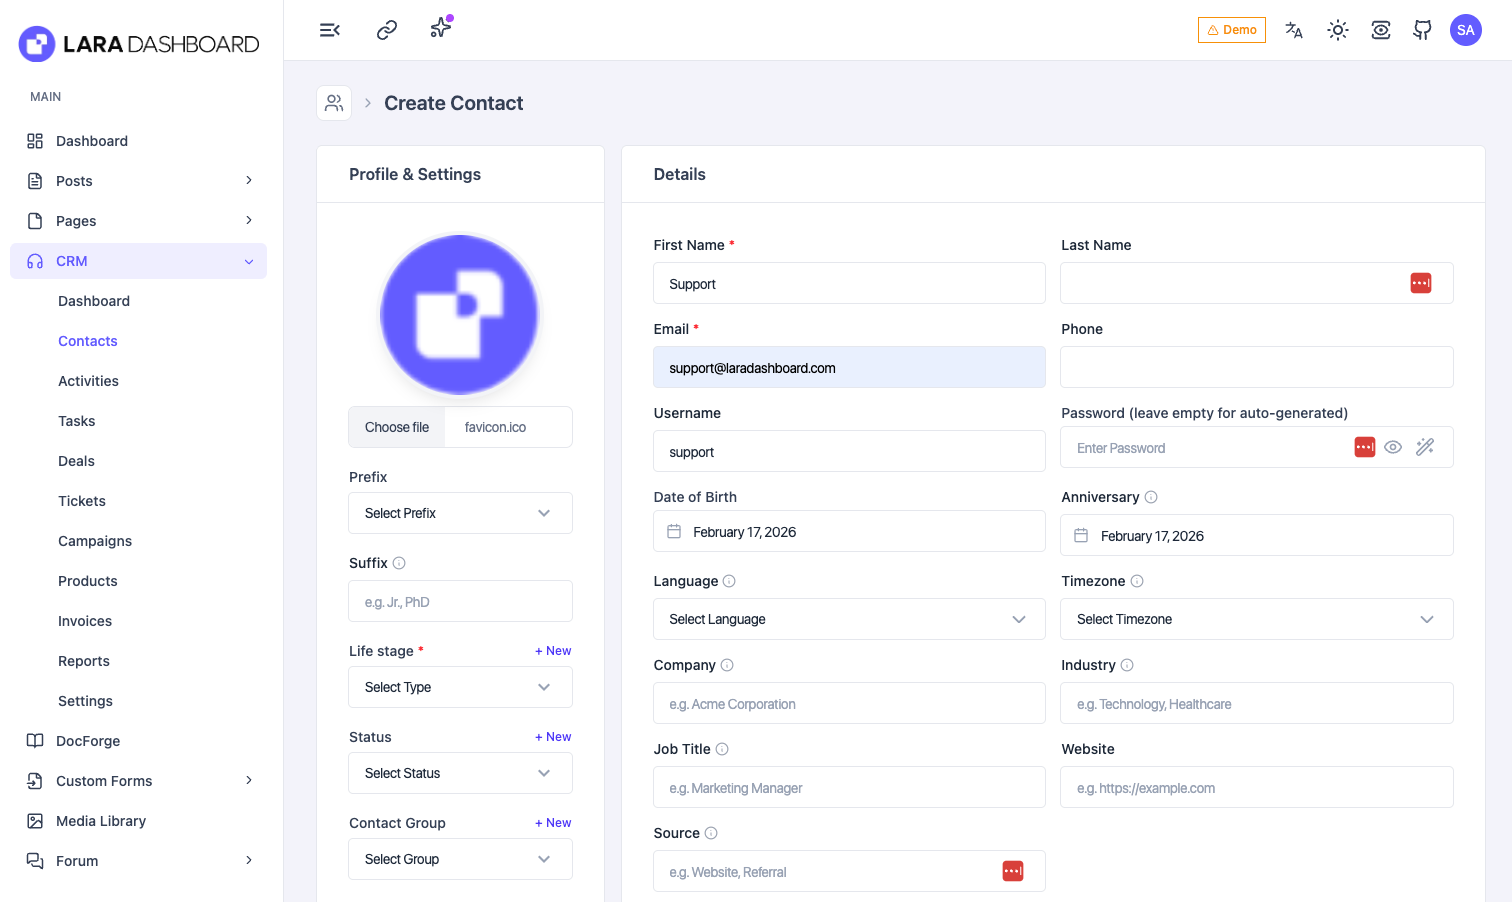Open the Select Group dropdown
The image size is (1512, 902).
tap(460, 859)
